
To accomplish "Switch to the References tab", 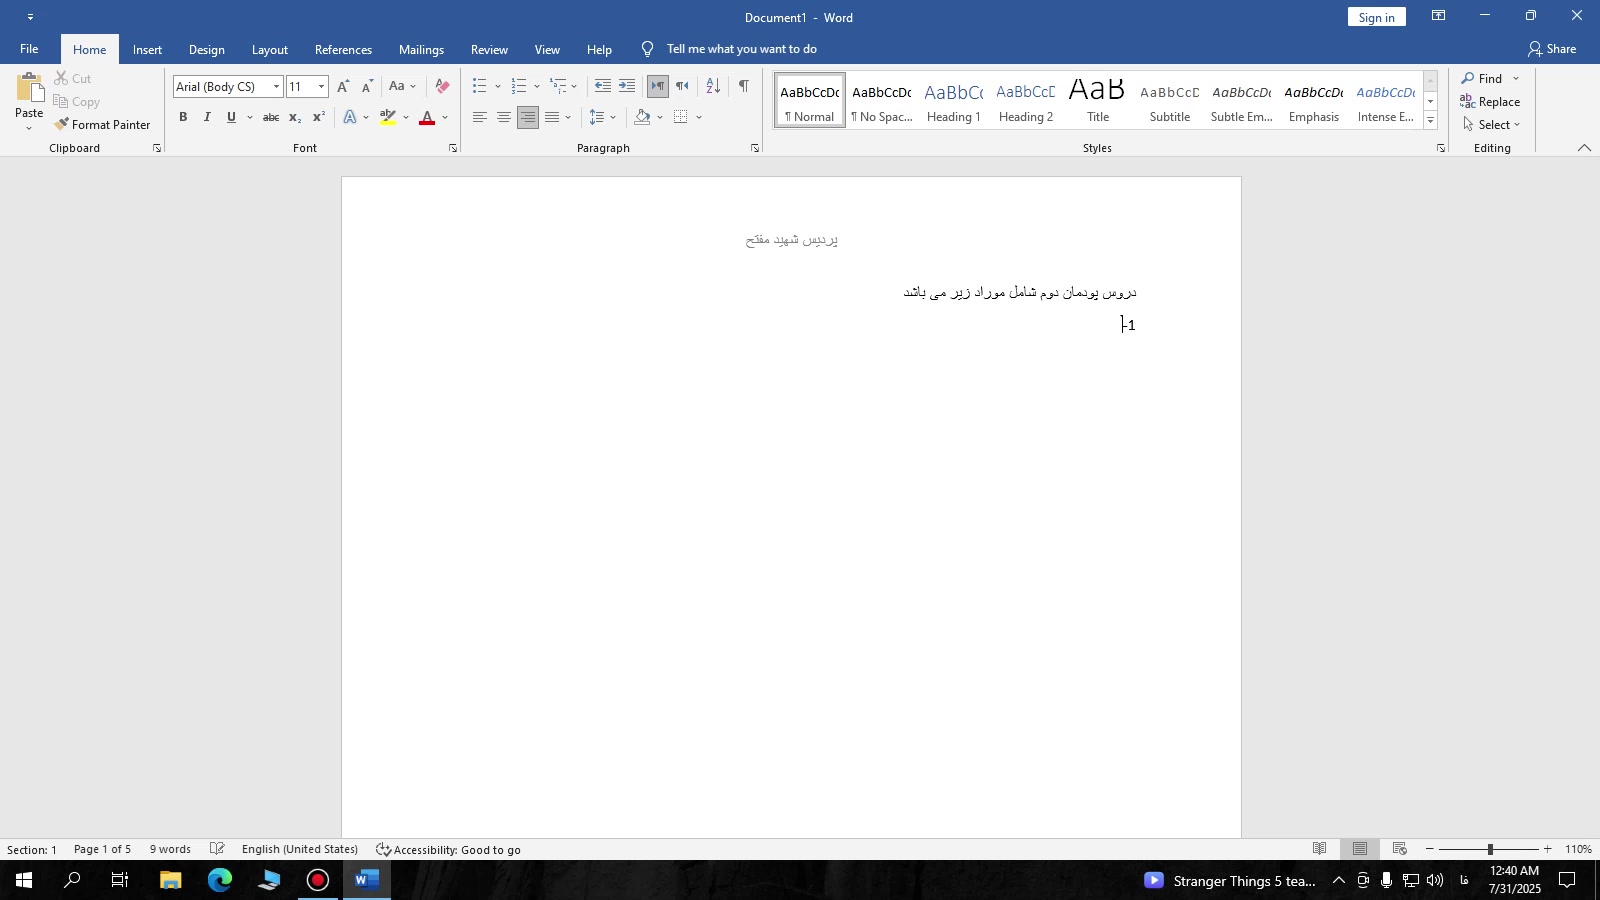I will pos(343,49).
